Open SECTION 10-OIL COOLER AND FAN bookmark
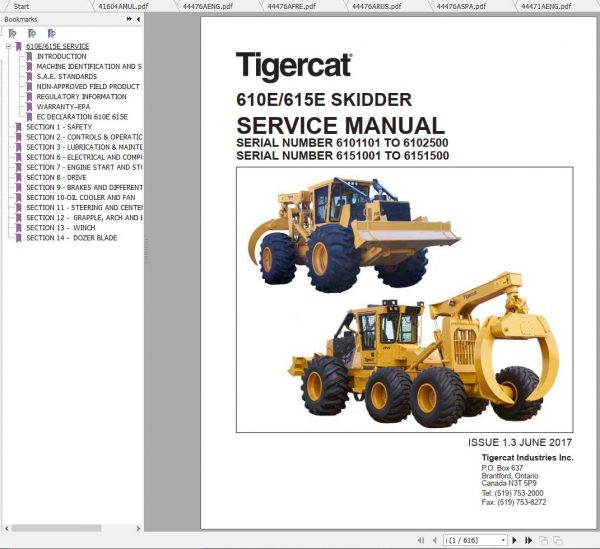Screen dimensions: 600x549 [x=81, y=197]
